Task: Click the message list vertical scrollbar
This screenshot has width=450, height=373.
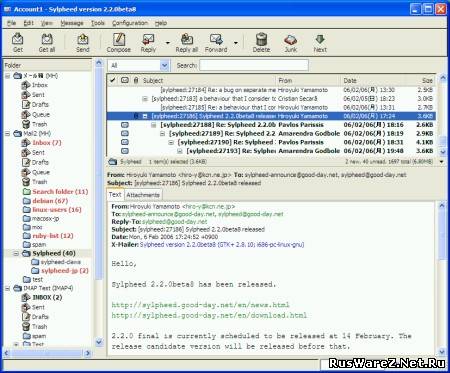Action: click(x=443, y=115)
